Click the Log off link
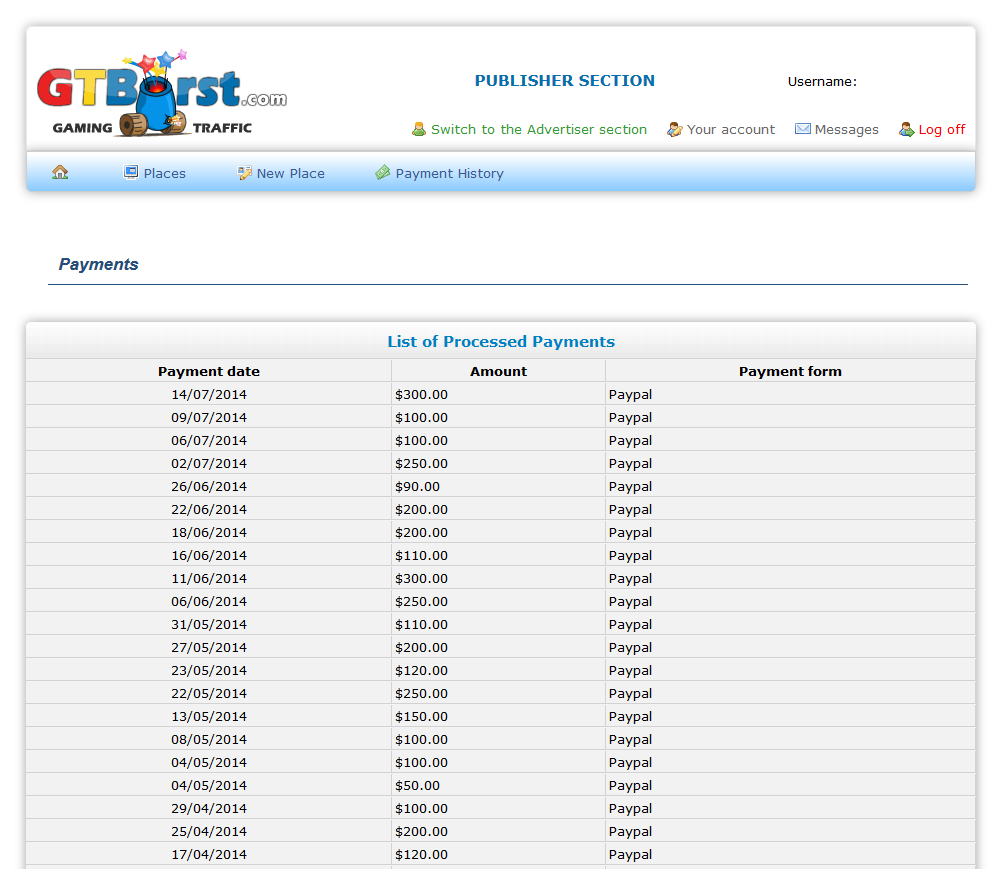Image resolution: width=1001 pixels, height=869 pixels. [x=942, y=130]
